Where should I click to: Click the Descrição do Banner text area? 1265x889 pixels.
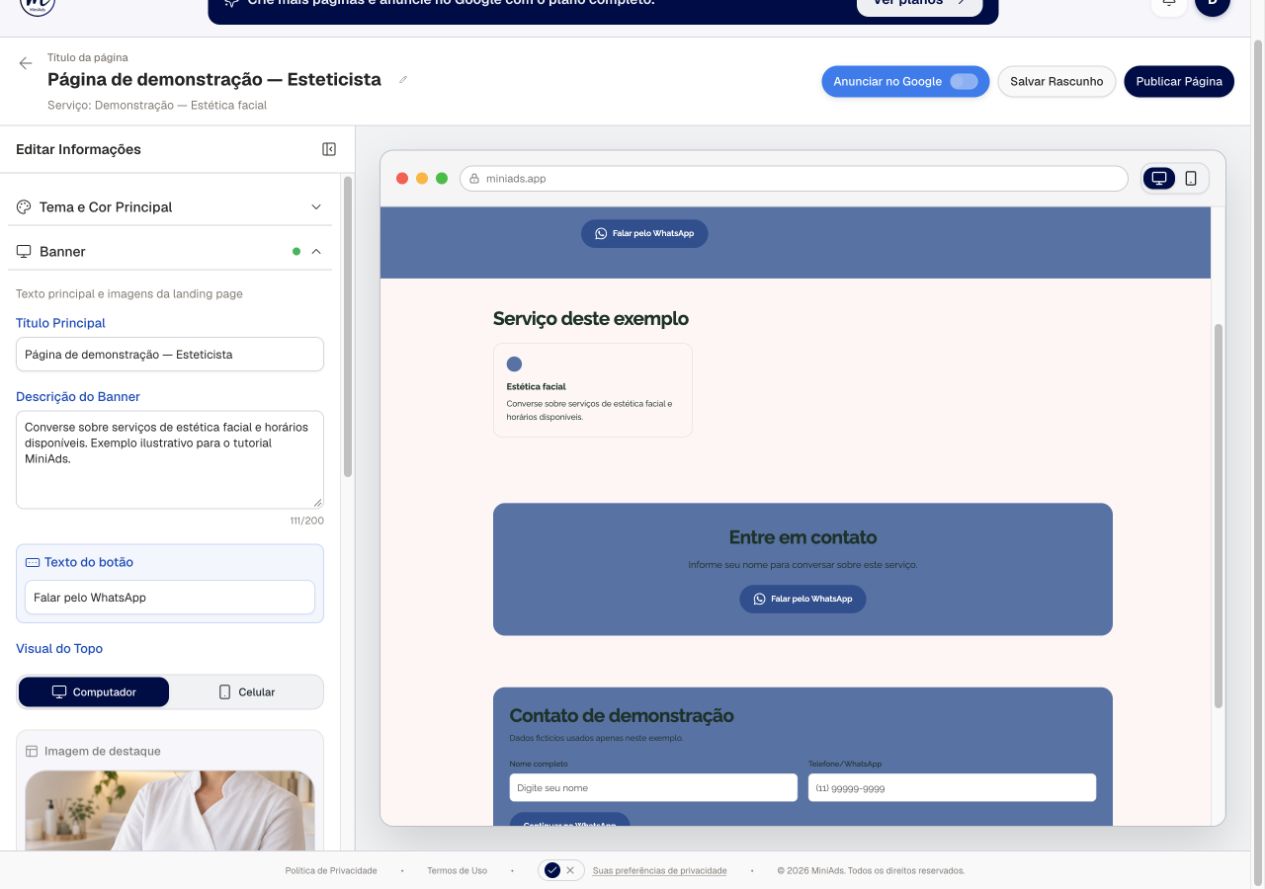[x=170, y=460]
